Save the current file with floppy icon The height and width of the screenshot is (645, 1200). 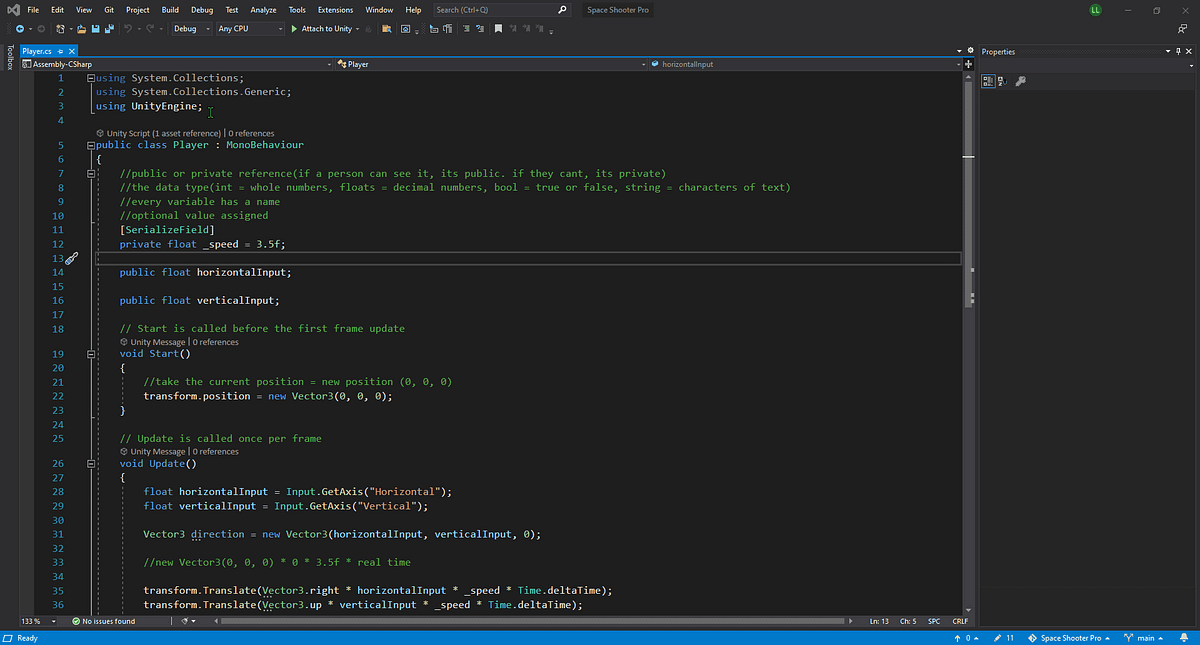coord(94,28)
